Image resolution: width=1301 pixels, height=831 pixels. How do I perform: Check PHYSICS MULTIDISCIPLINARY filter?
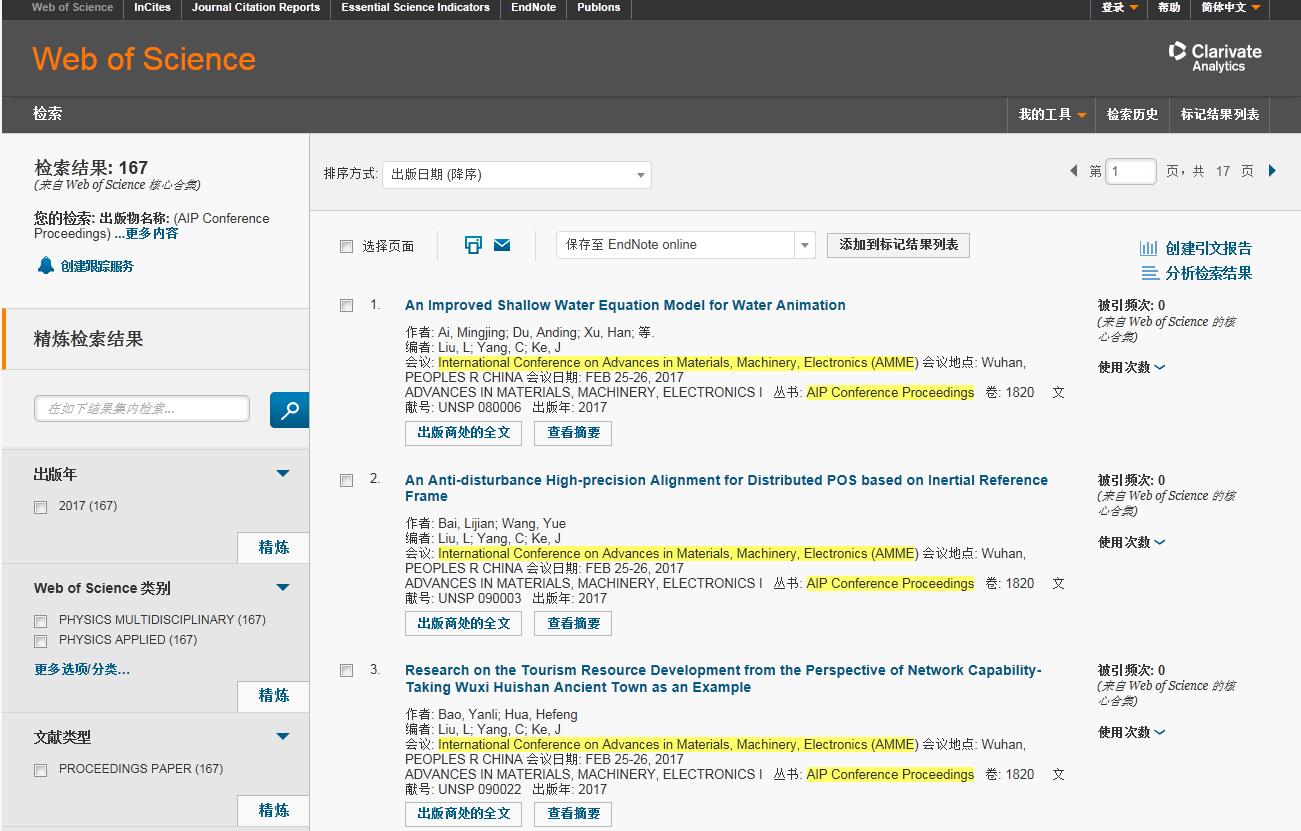(x=41, y=621)
